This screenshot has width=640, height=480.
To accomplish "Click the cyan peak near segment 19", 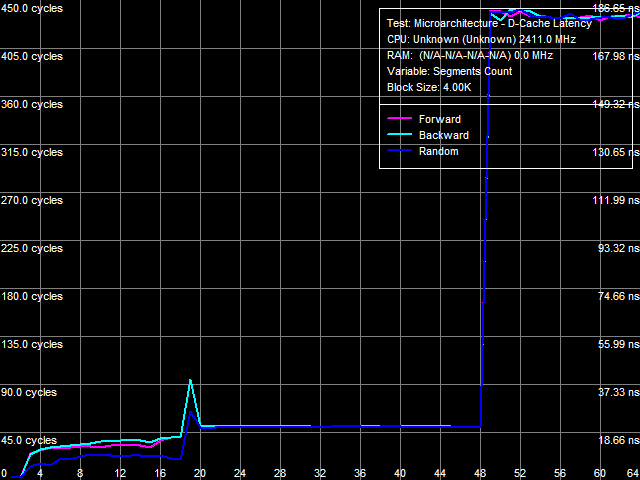I will tap(190, 381).
